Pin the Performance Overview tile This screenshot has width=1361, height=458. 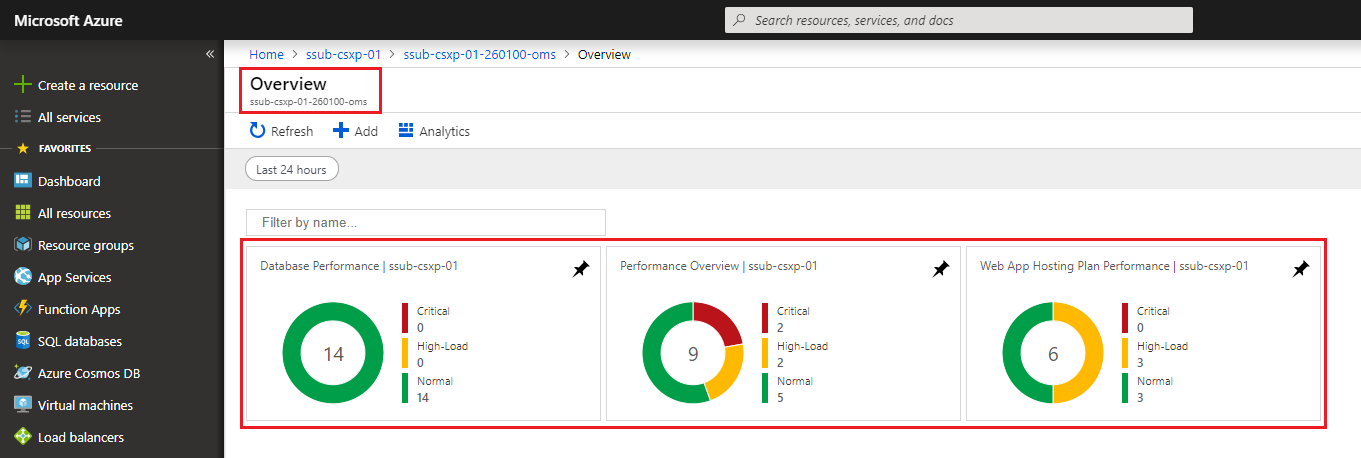(x=940, y=269)
